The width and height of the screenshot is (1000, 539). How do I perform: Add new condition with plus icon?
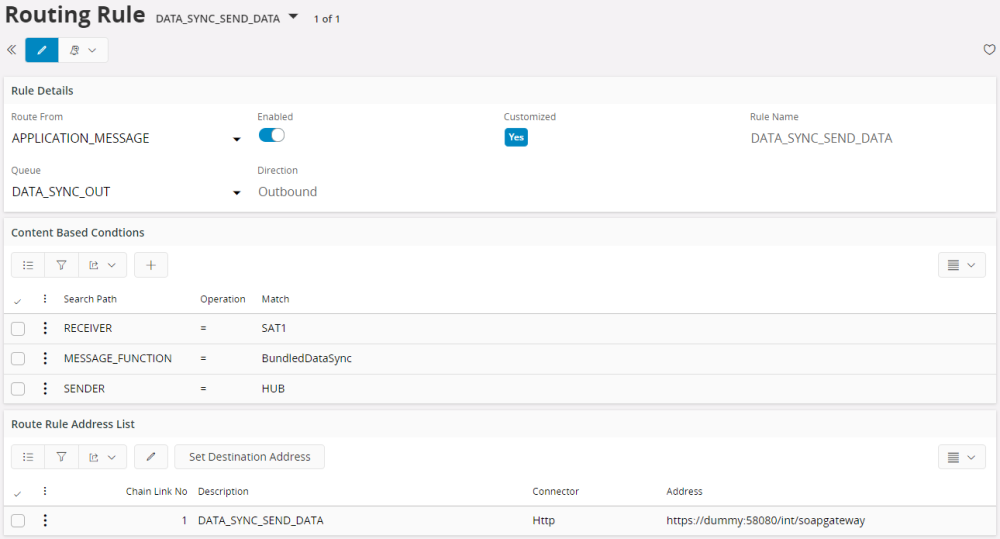151,265
